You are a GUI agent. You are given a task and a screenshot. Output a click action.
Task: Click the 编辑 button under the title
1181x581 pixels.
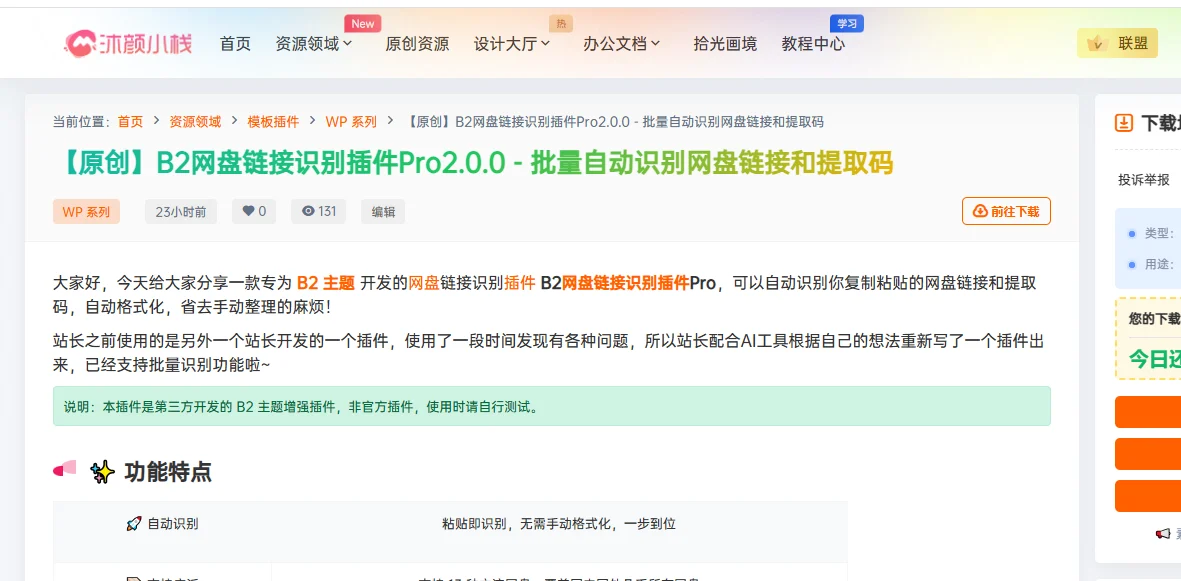383,212
